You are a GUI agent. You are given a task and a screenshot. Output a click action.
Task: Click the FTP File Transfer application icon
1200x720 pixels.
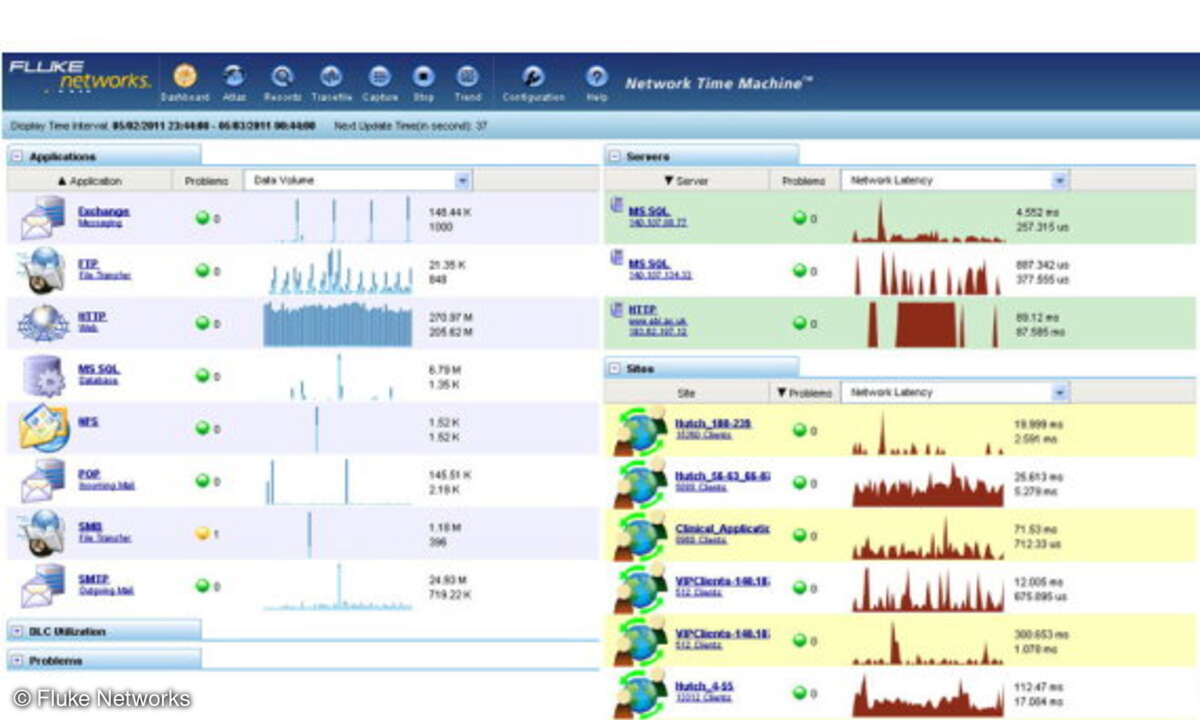(x=44, y=270)
